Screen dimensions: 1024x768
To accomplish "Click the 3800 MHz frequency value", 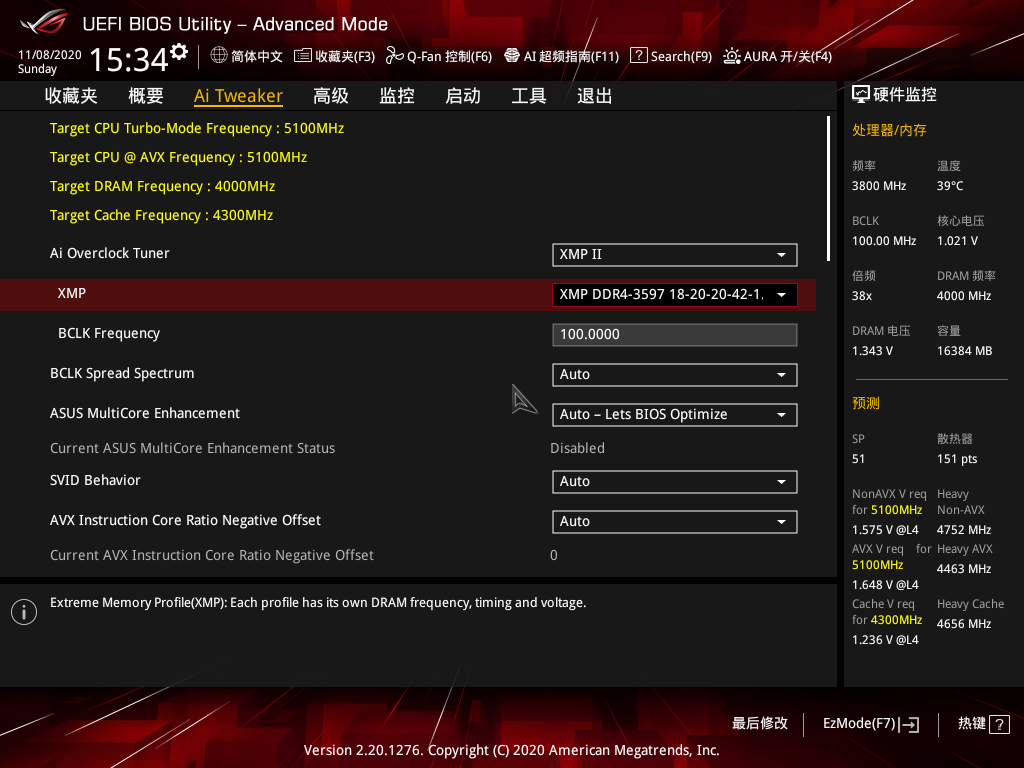I will pos(879,186).
